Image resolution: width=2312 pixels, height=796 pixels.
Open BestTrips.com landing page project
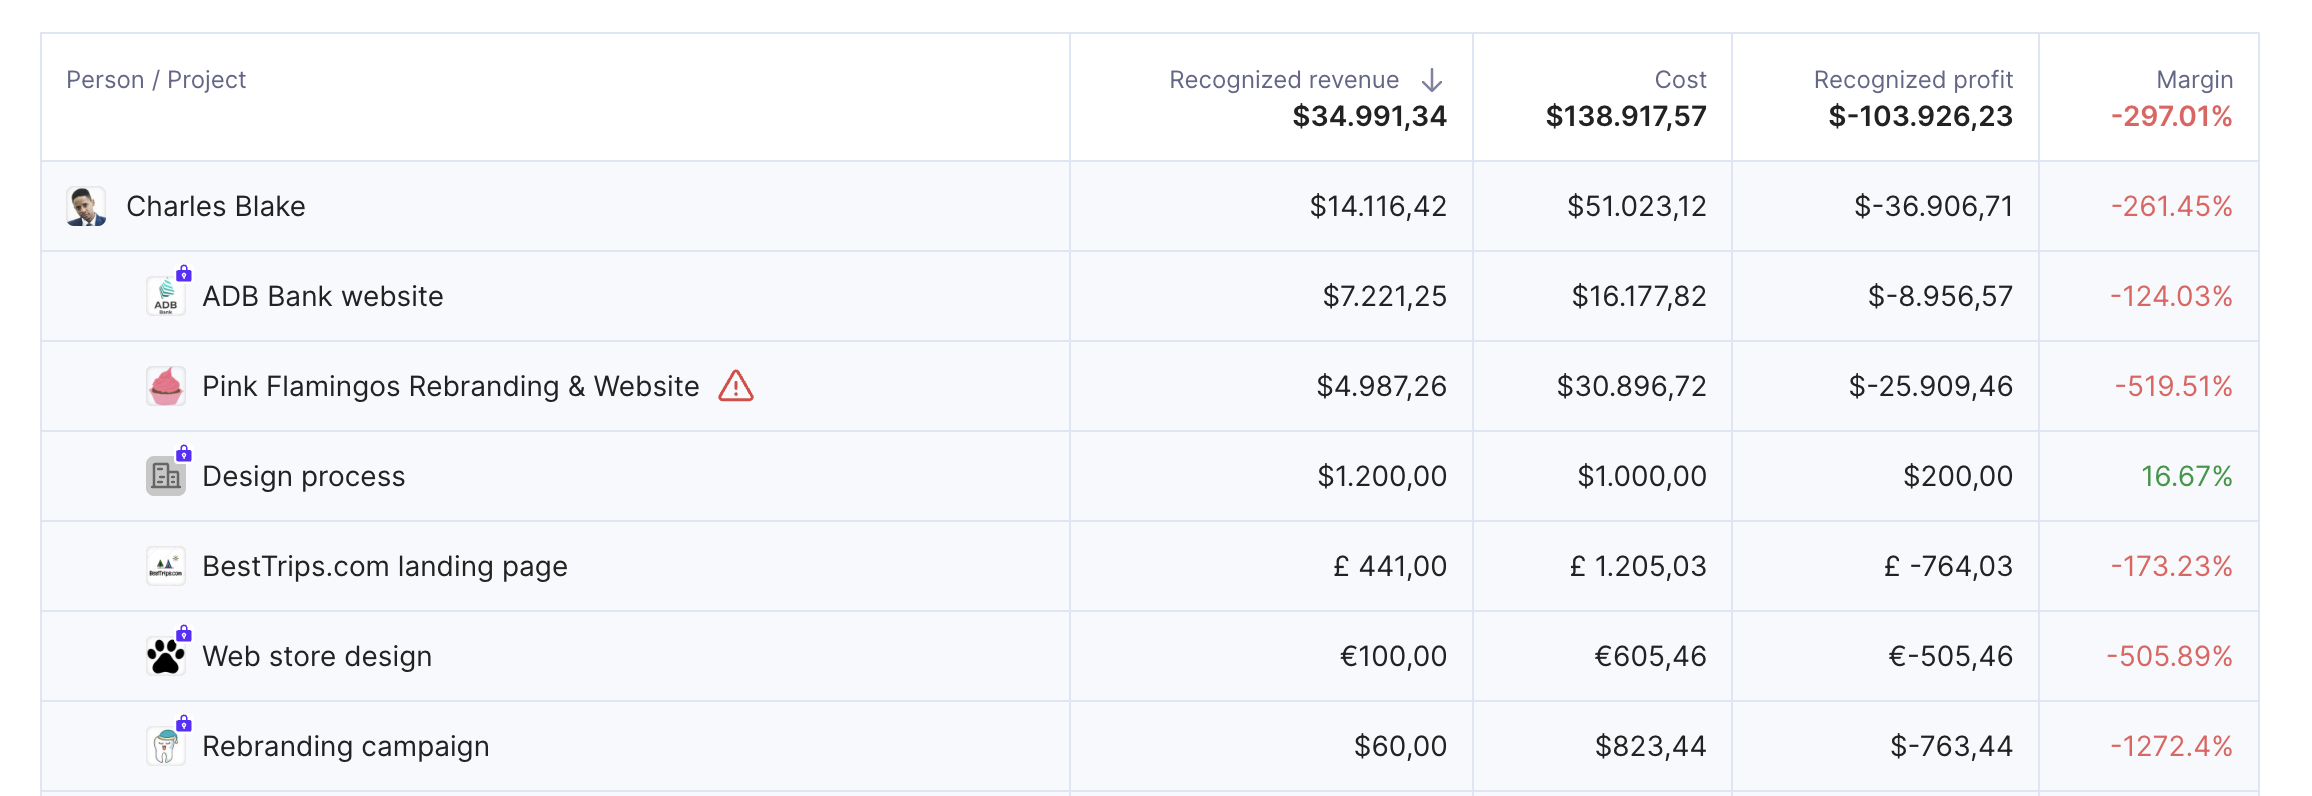coord(385,566)
